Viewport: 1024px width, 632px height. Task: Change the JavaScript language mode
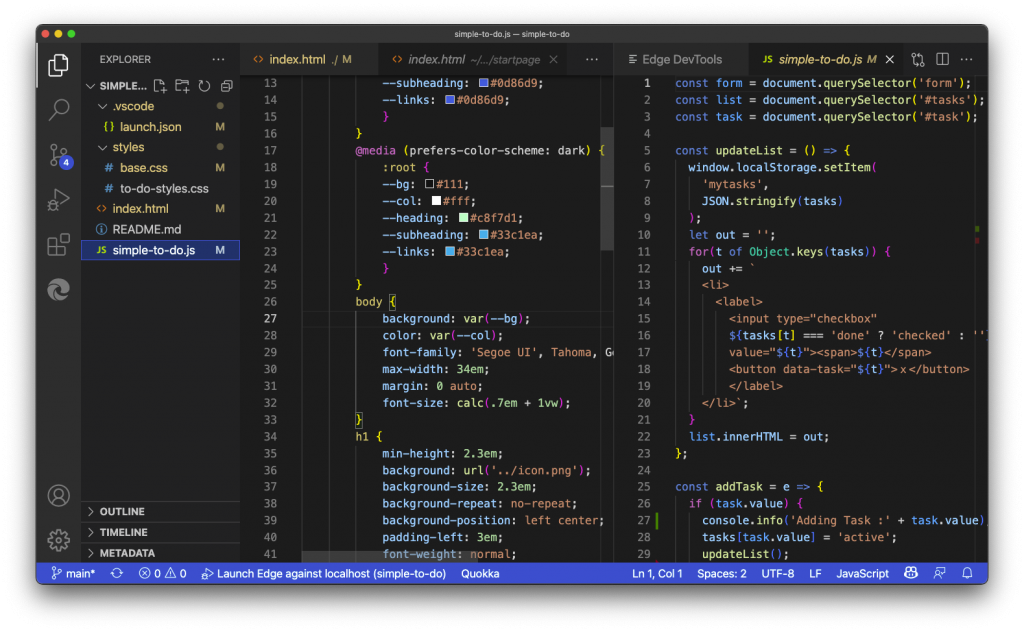[862, 573]
